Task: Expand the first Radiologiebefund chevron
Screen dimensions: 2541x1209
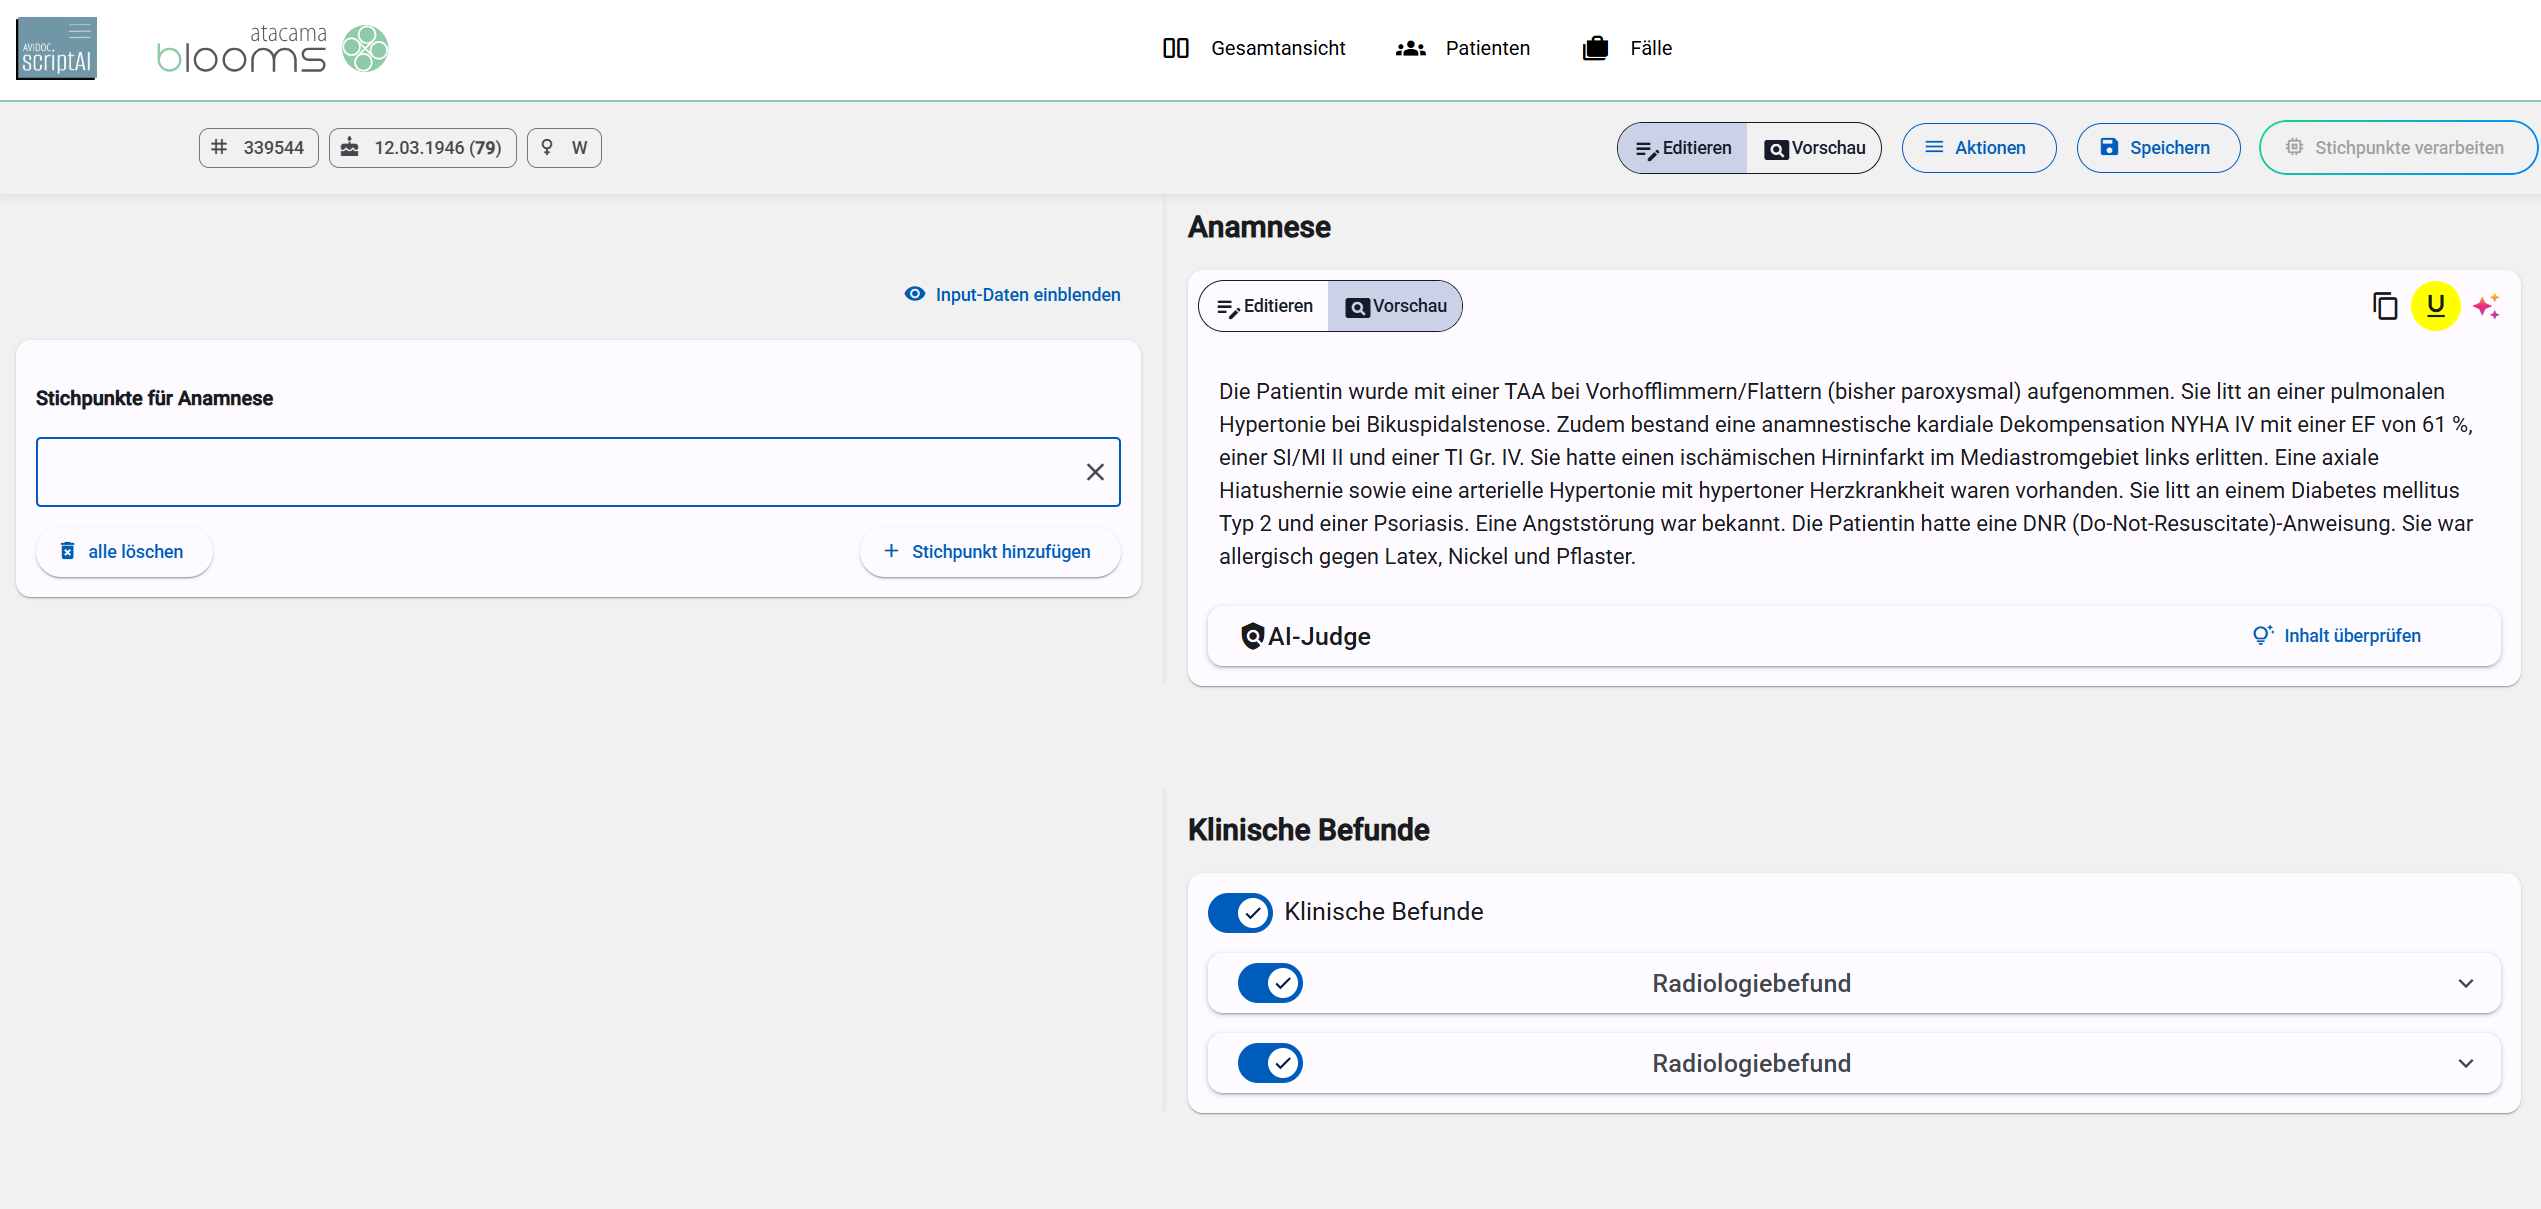Action: coord(2466,983)
